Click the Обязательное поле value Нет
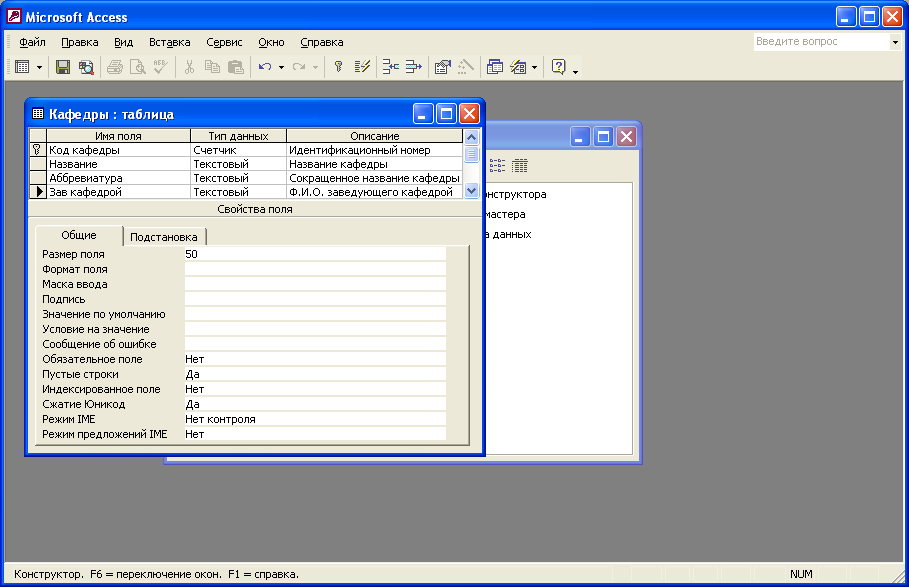 click(315, 359)
